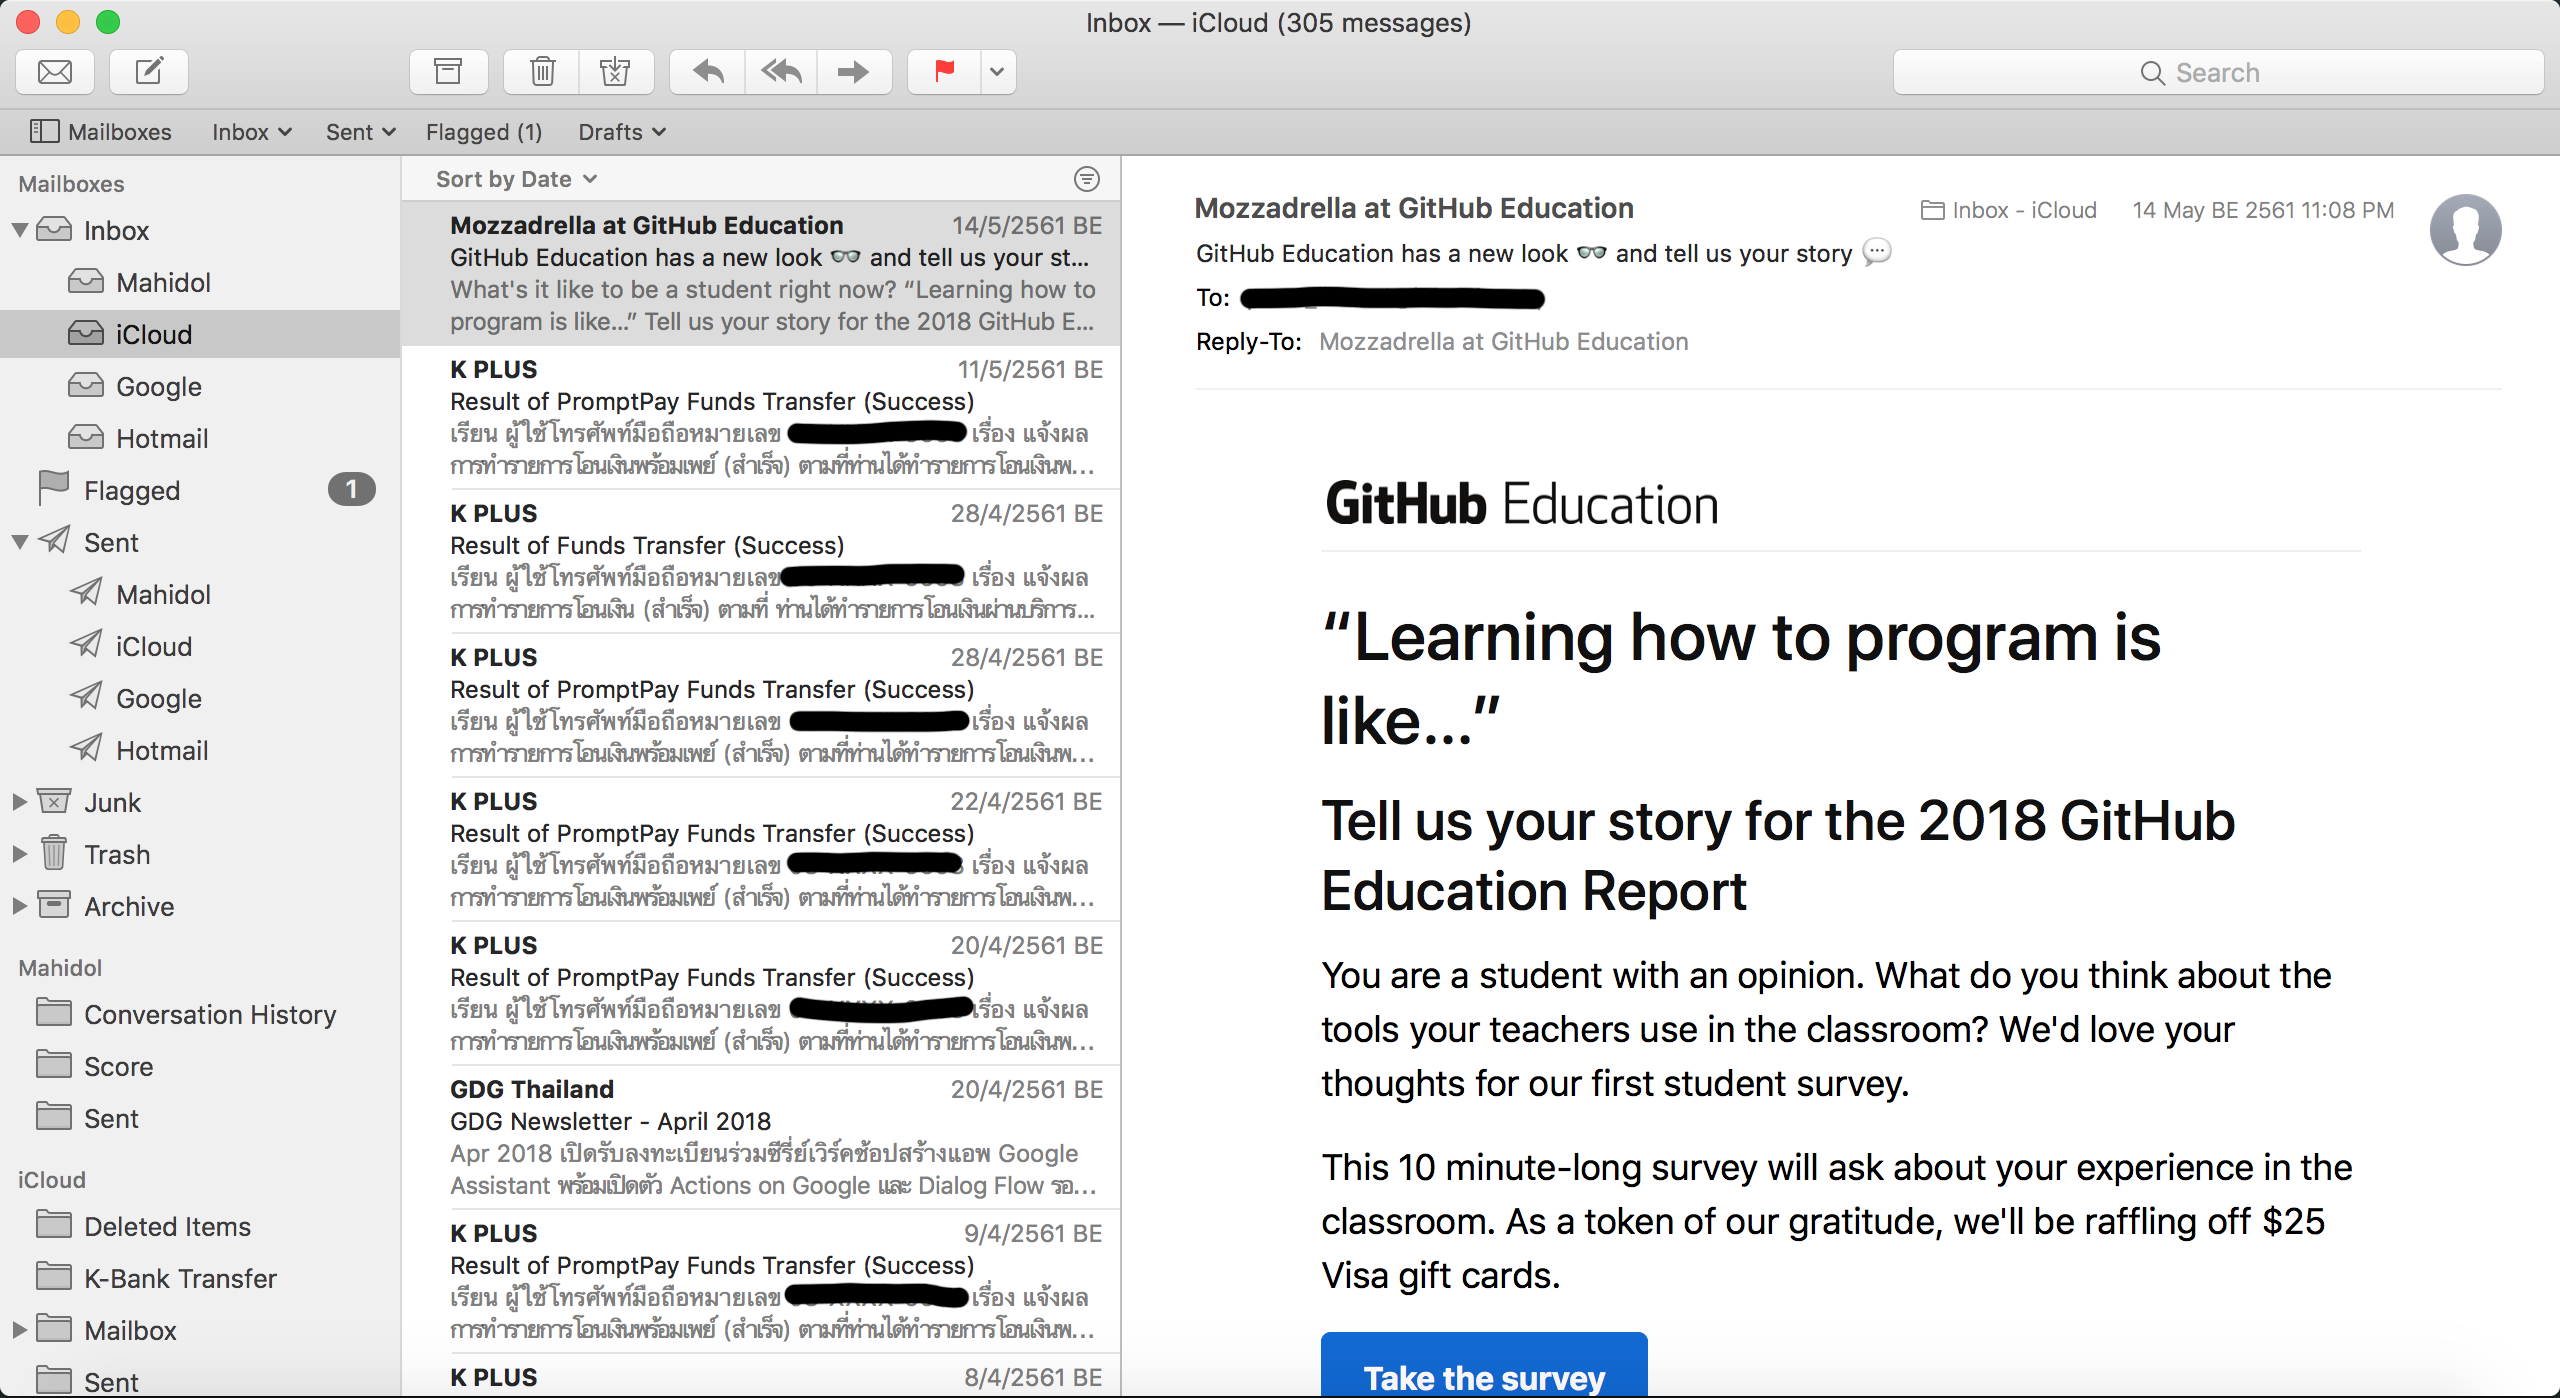Click the Get Mail envelope icon
Viewport: 2560px width, 1398px height.
[x=55, y=72]
